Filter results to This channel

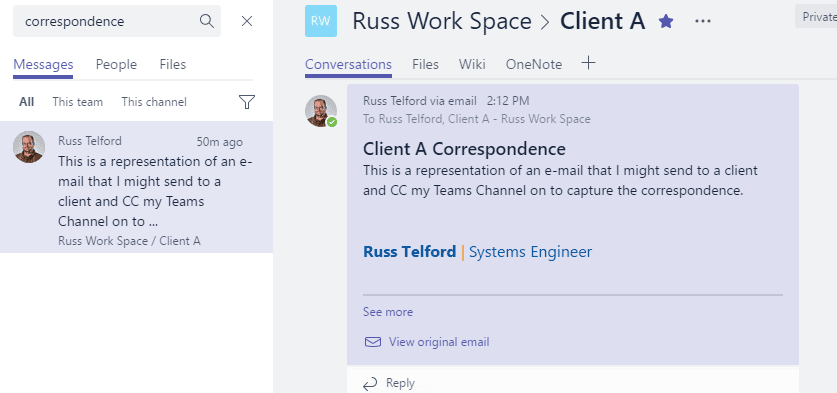pyautogui.click(x=154, y=101)
